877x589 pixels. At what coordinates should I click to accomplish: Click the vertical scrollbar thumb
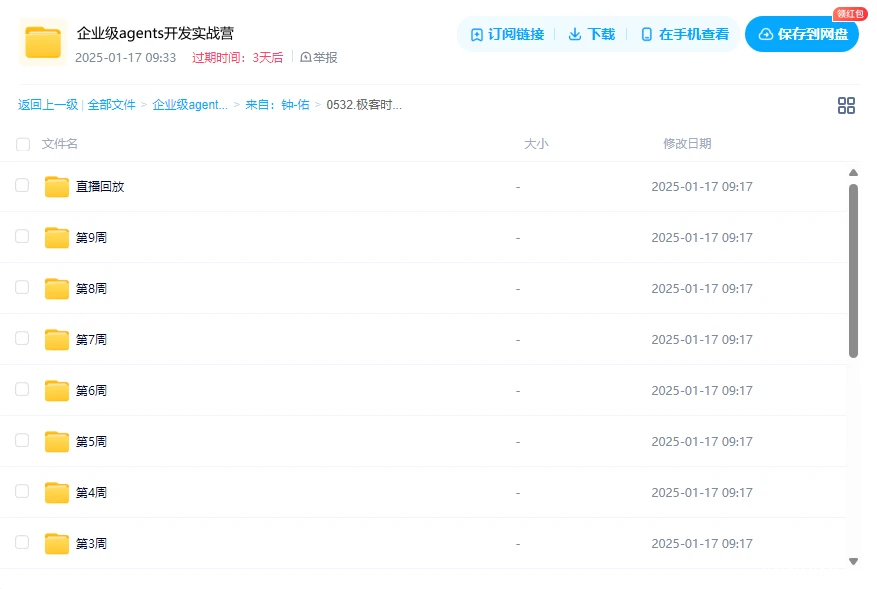[853, 270]
